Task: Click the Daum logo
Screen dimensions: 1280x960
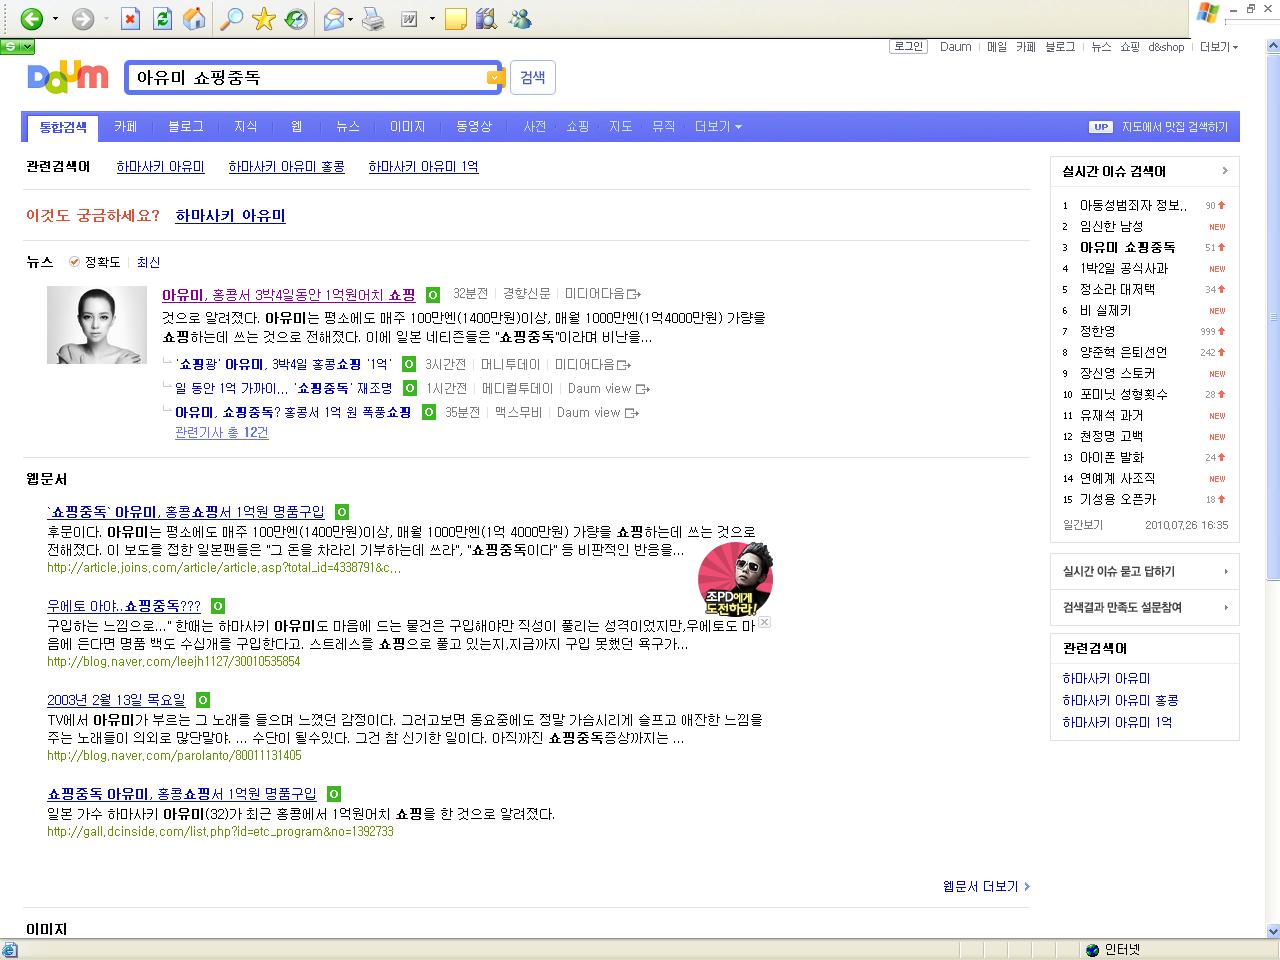Action: [68, 77]
